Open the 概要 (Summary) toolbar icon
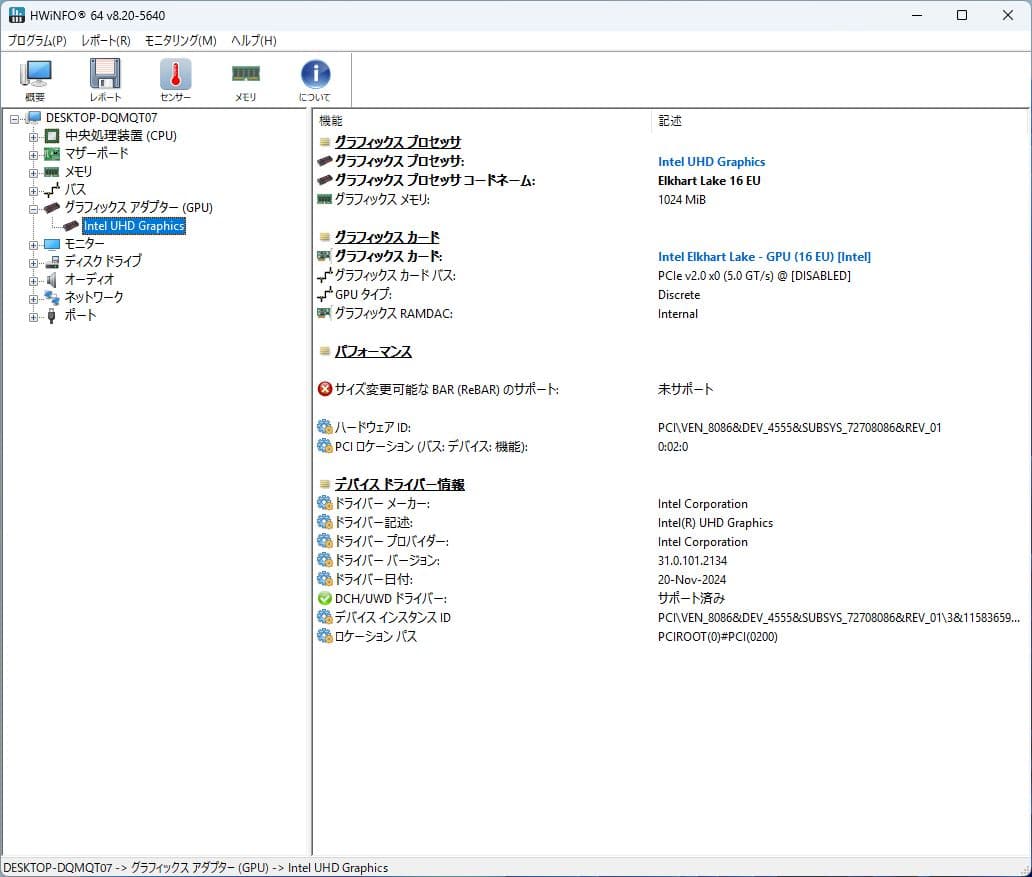The width and height of the screenshot is (1032, 877). 36,79
